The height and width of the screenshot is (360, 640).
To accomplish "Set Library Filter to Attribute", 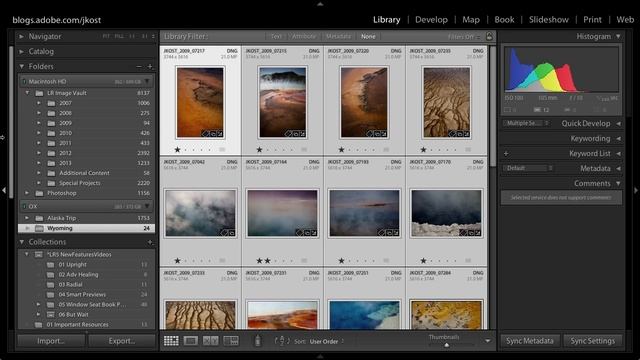I will coord(304,36).
